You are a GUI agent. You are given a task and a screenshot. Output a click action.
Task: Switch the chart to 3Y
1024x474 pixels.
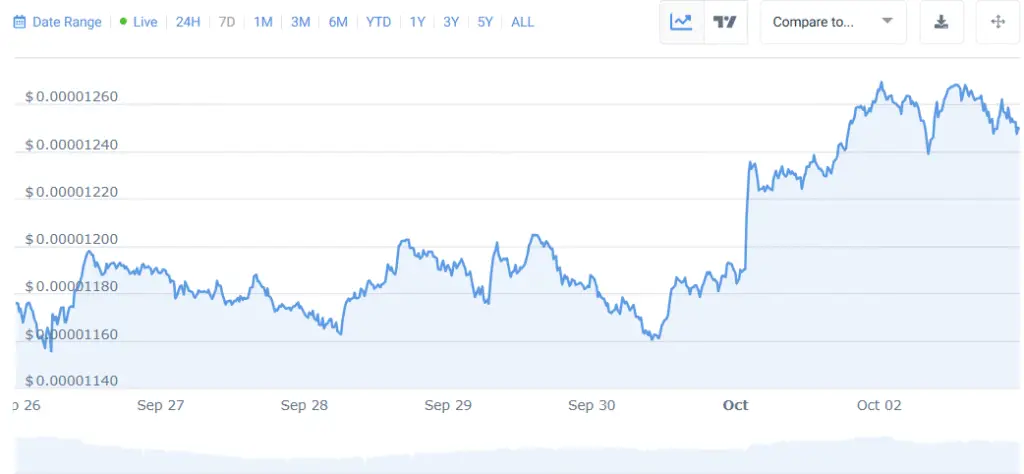451,22
